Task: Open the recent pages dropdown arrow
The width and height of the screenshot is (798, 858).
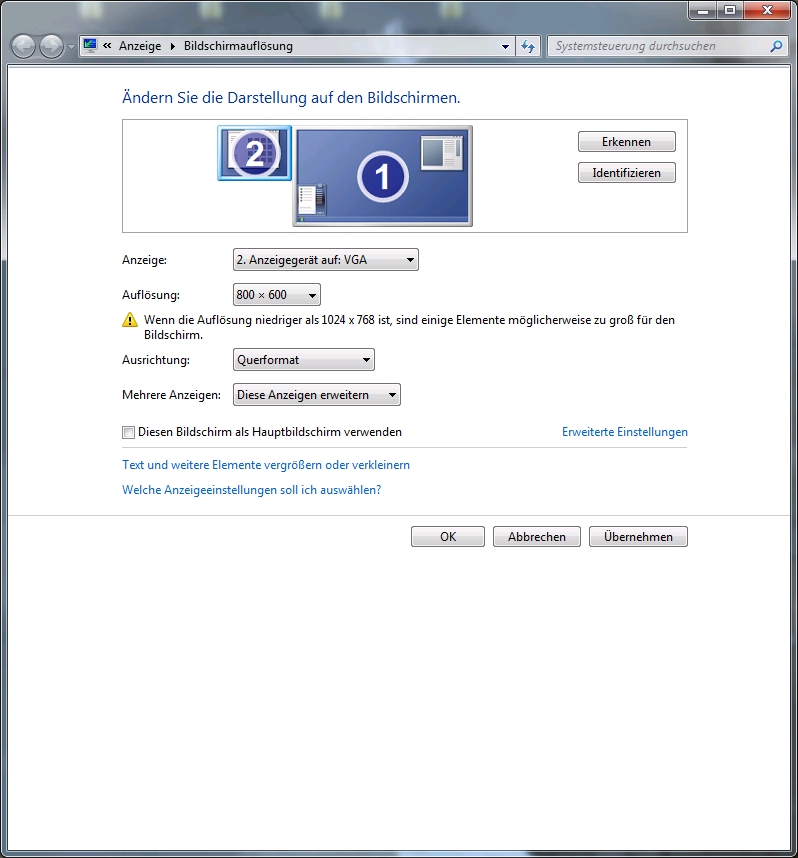Action: 71,47
